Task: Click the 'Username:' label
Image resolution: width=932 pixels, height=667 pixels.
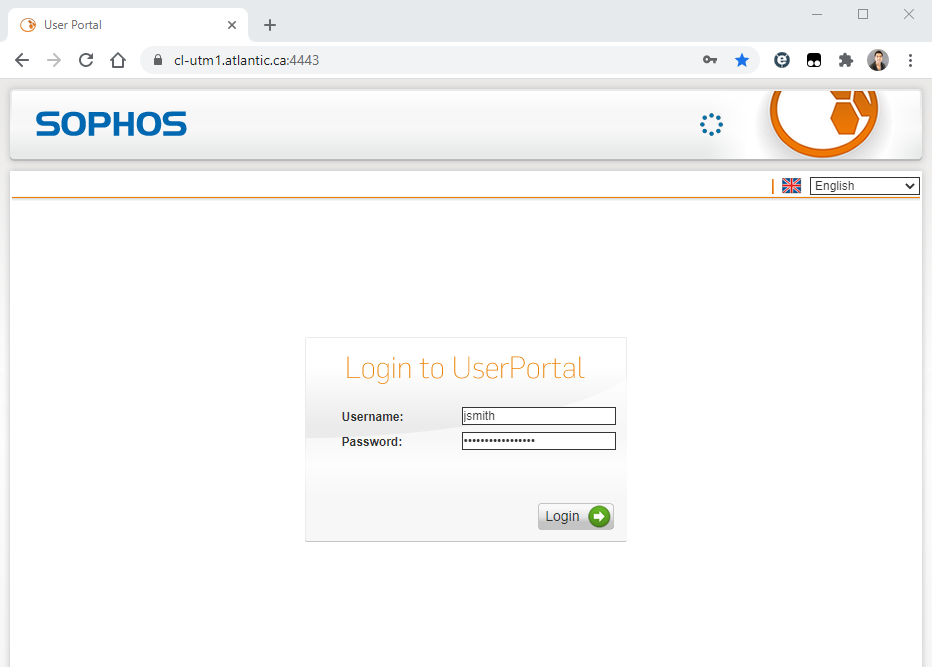Action: [372, 417]
